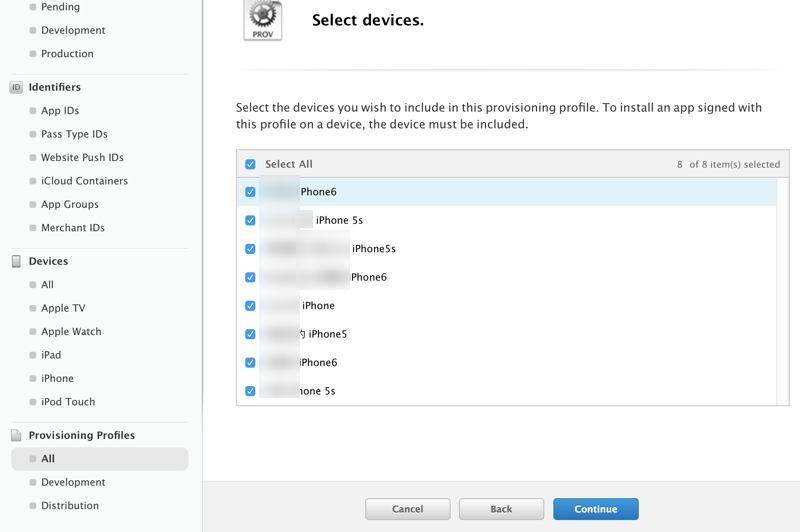
Task: Go to iCloud Containers
Action: coord(84,181)
